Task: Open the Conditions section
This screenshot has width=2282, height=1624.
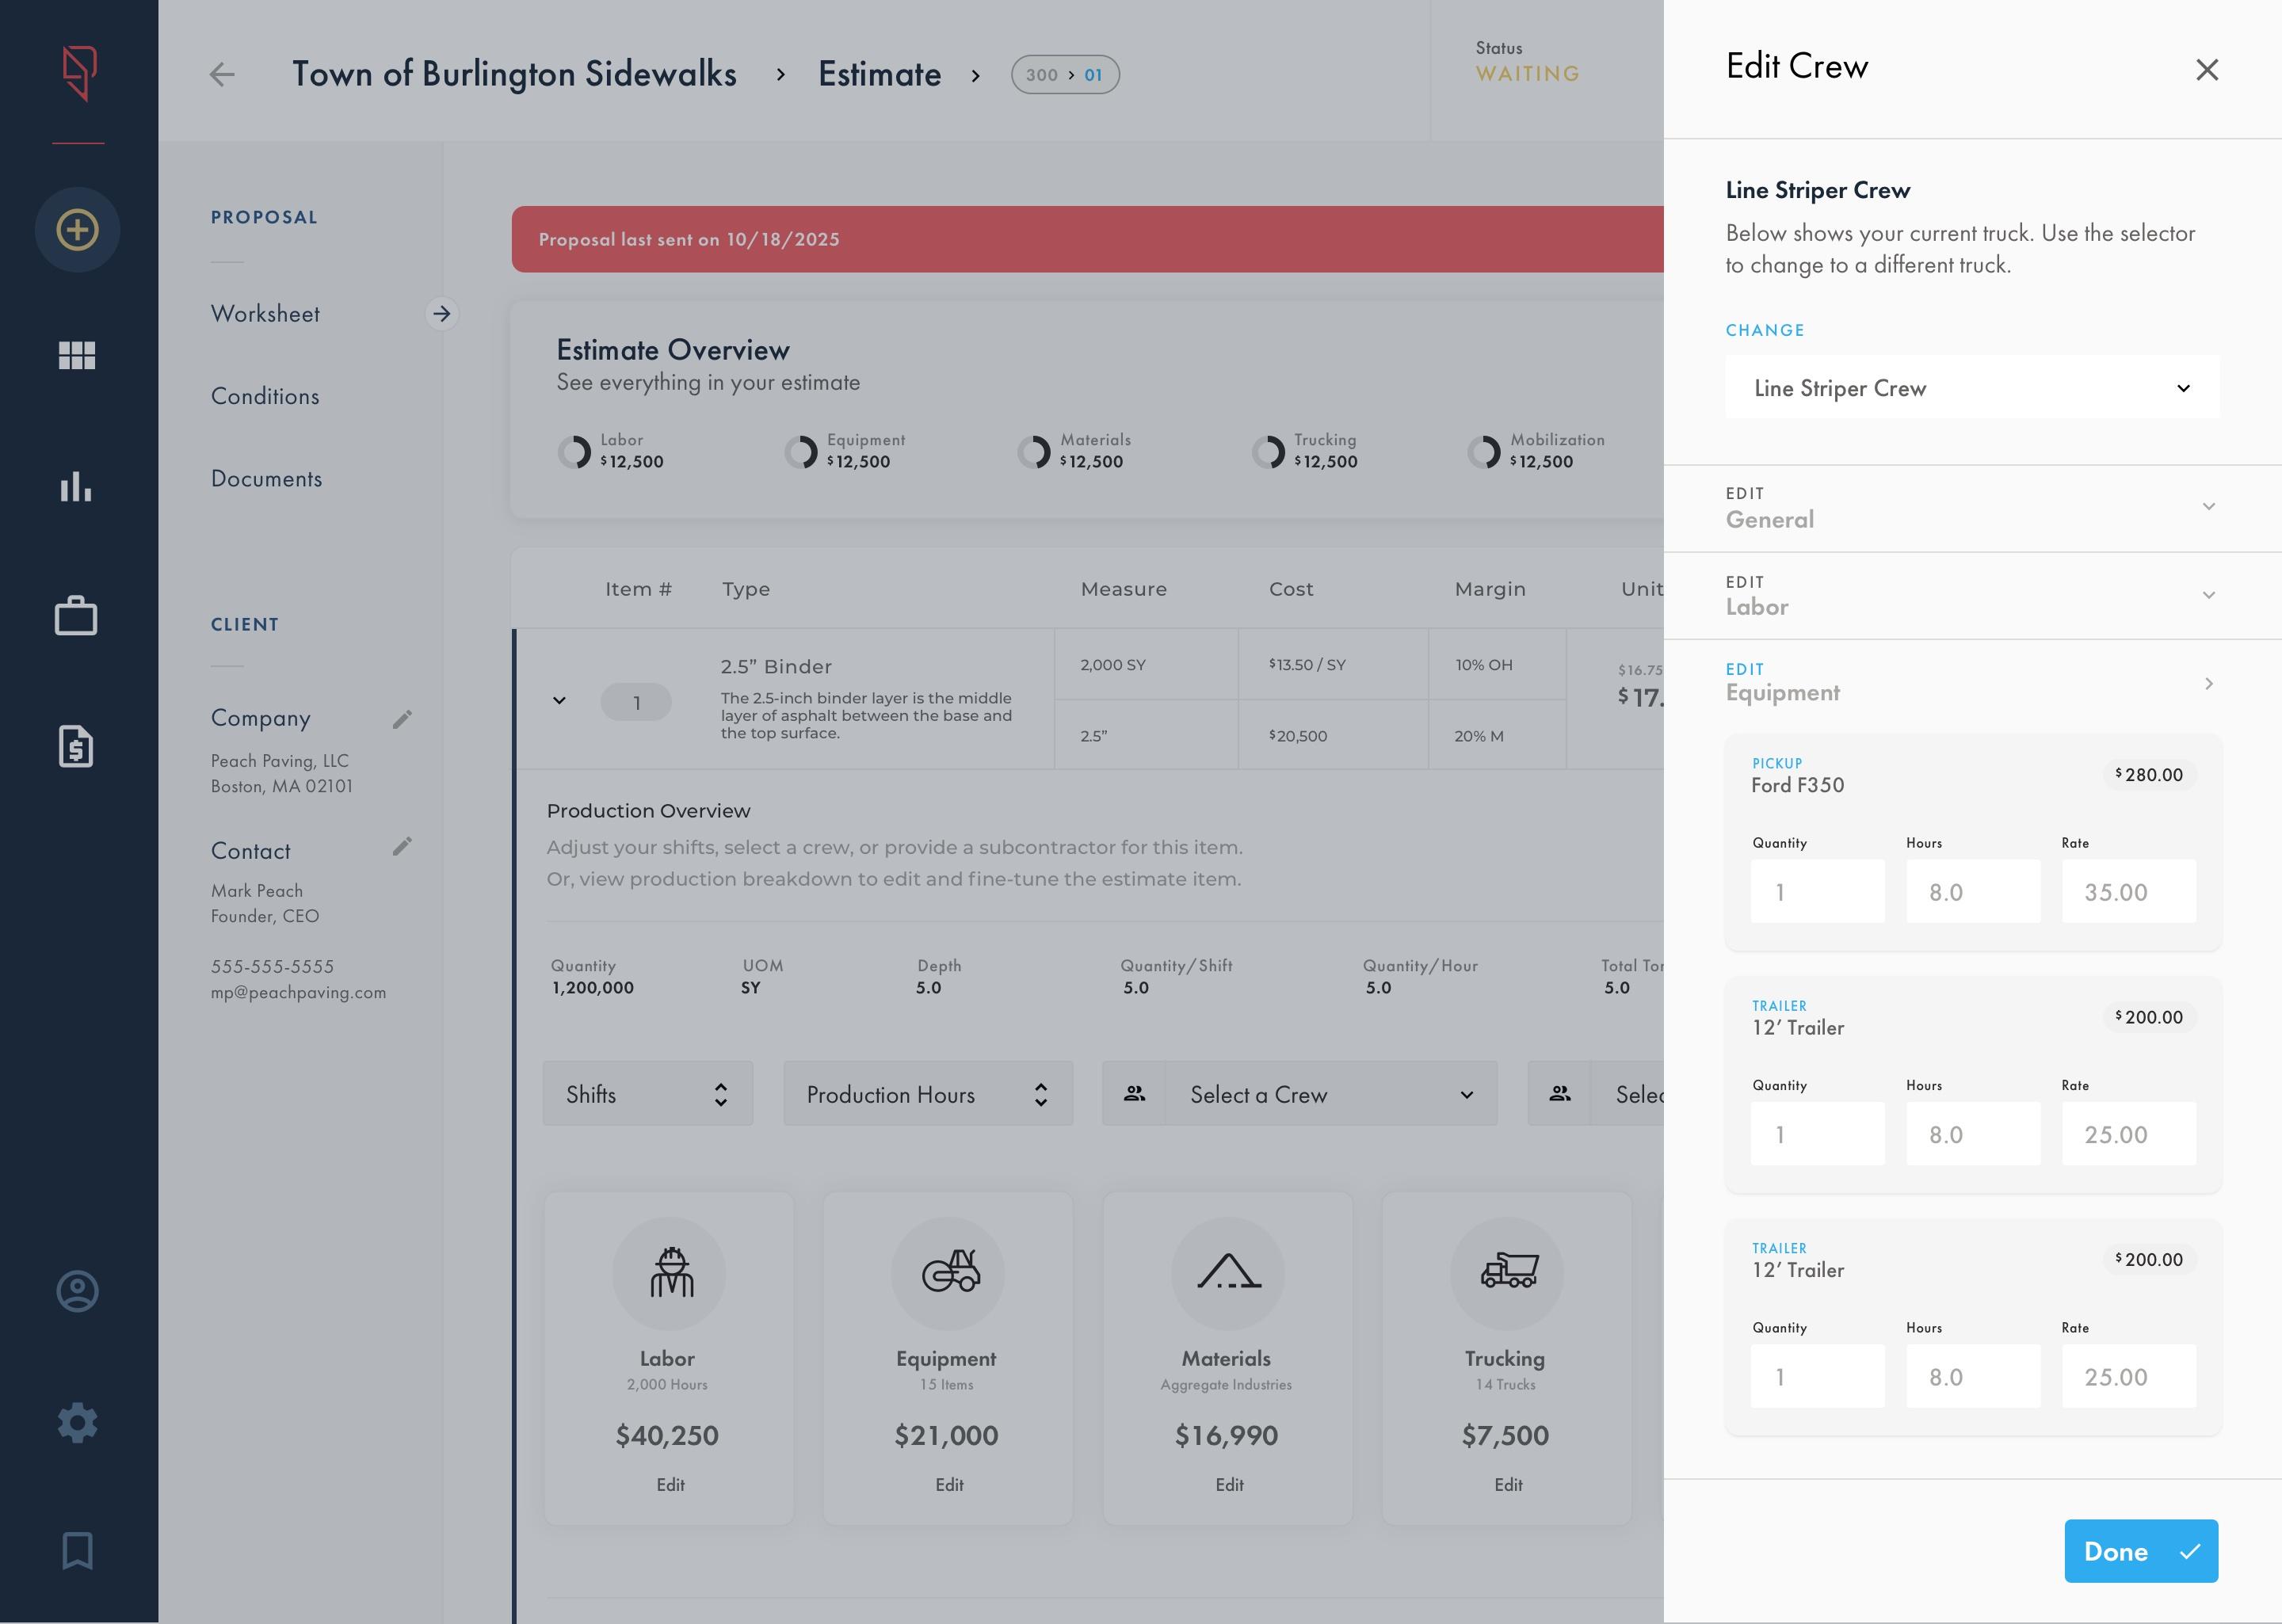Action: 264,396
